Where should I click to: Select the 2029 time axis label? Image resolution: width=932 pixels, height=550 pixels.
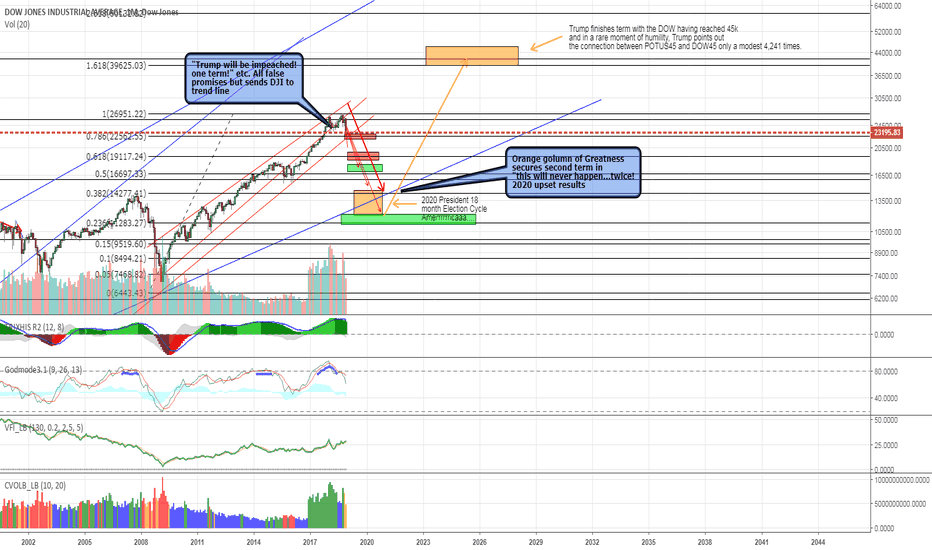[x=536, y=542]
